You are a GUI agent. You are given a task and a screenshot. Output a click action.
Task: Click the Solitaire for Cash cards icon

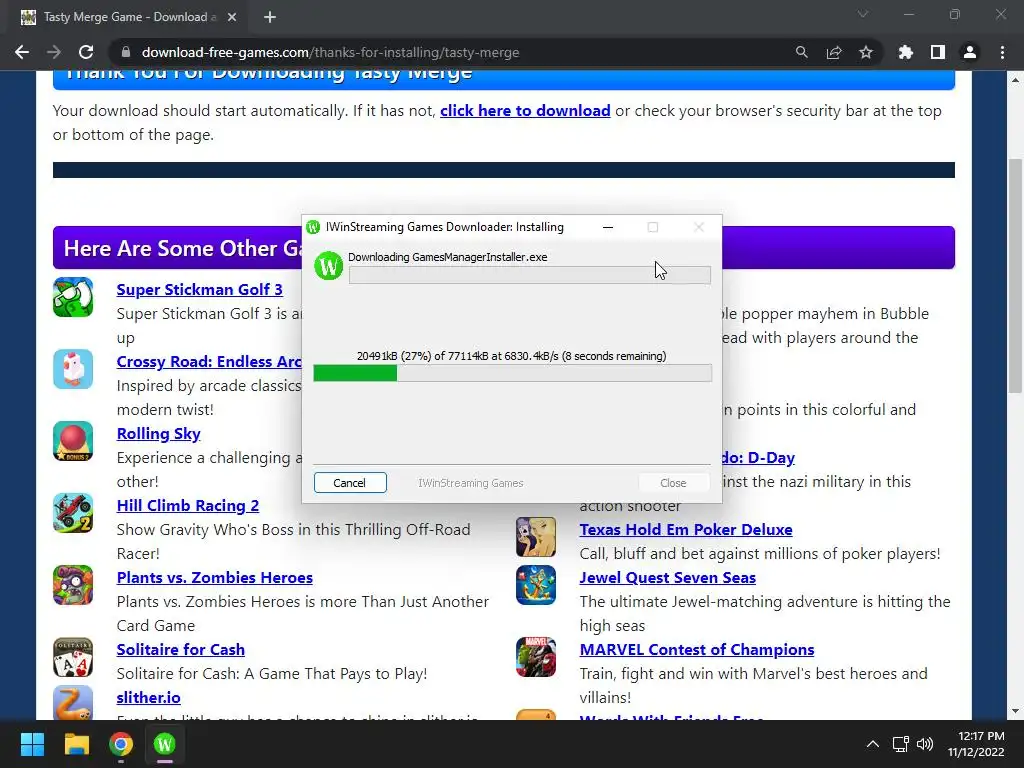coord(73,657)
